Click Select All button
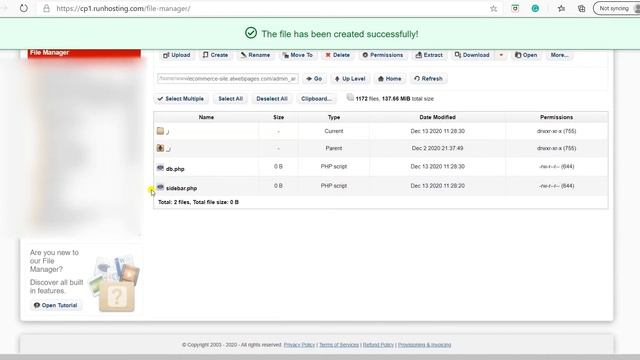Viewport: 640px width, 360px height. (231, 99)
